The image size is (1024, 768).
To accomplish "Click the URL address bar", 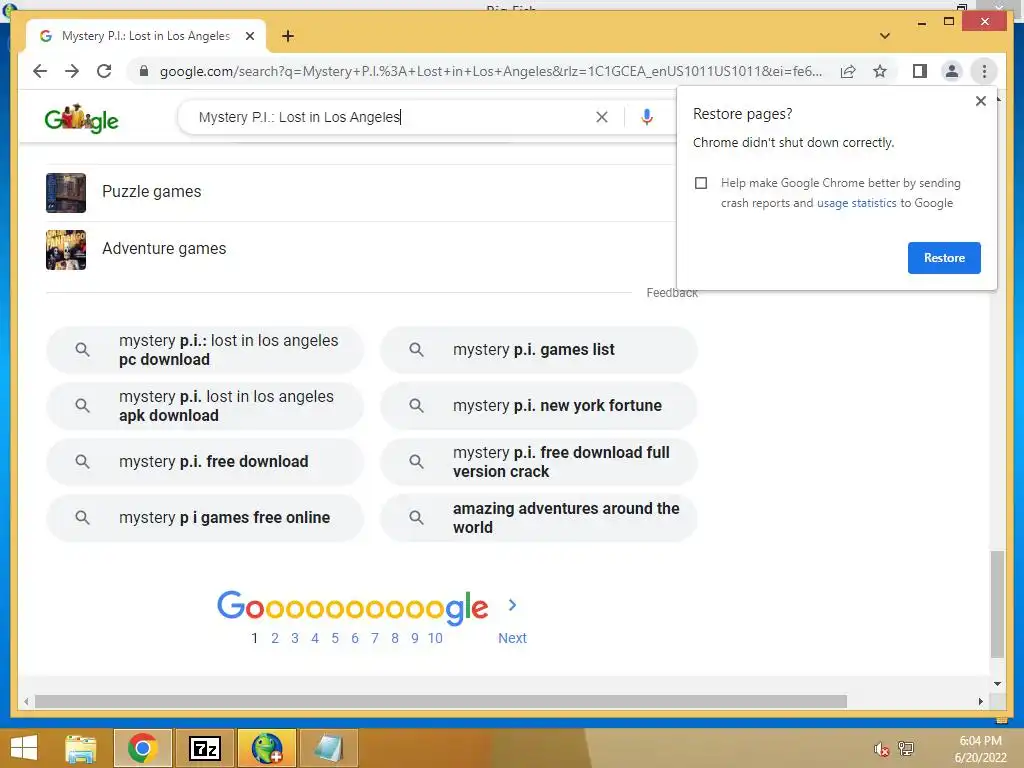I will click(490, 71).
